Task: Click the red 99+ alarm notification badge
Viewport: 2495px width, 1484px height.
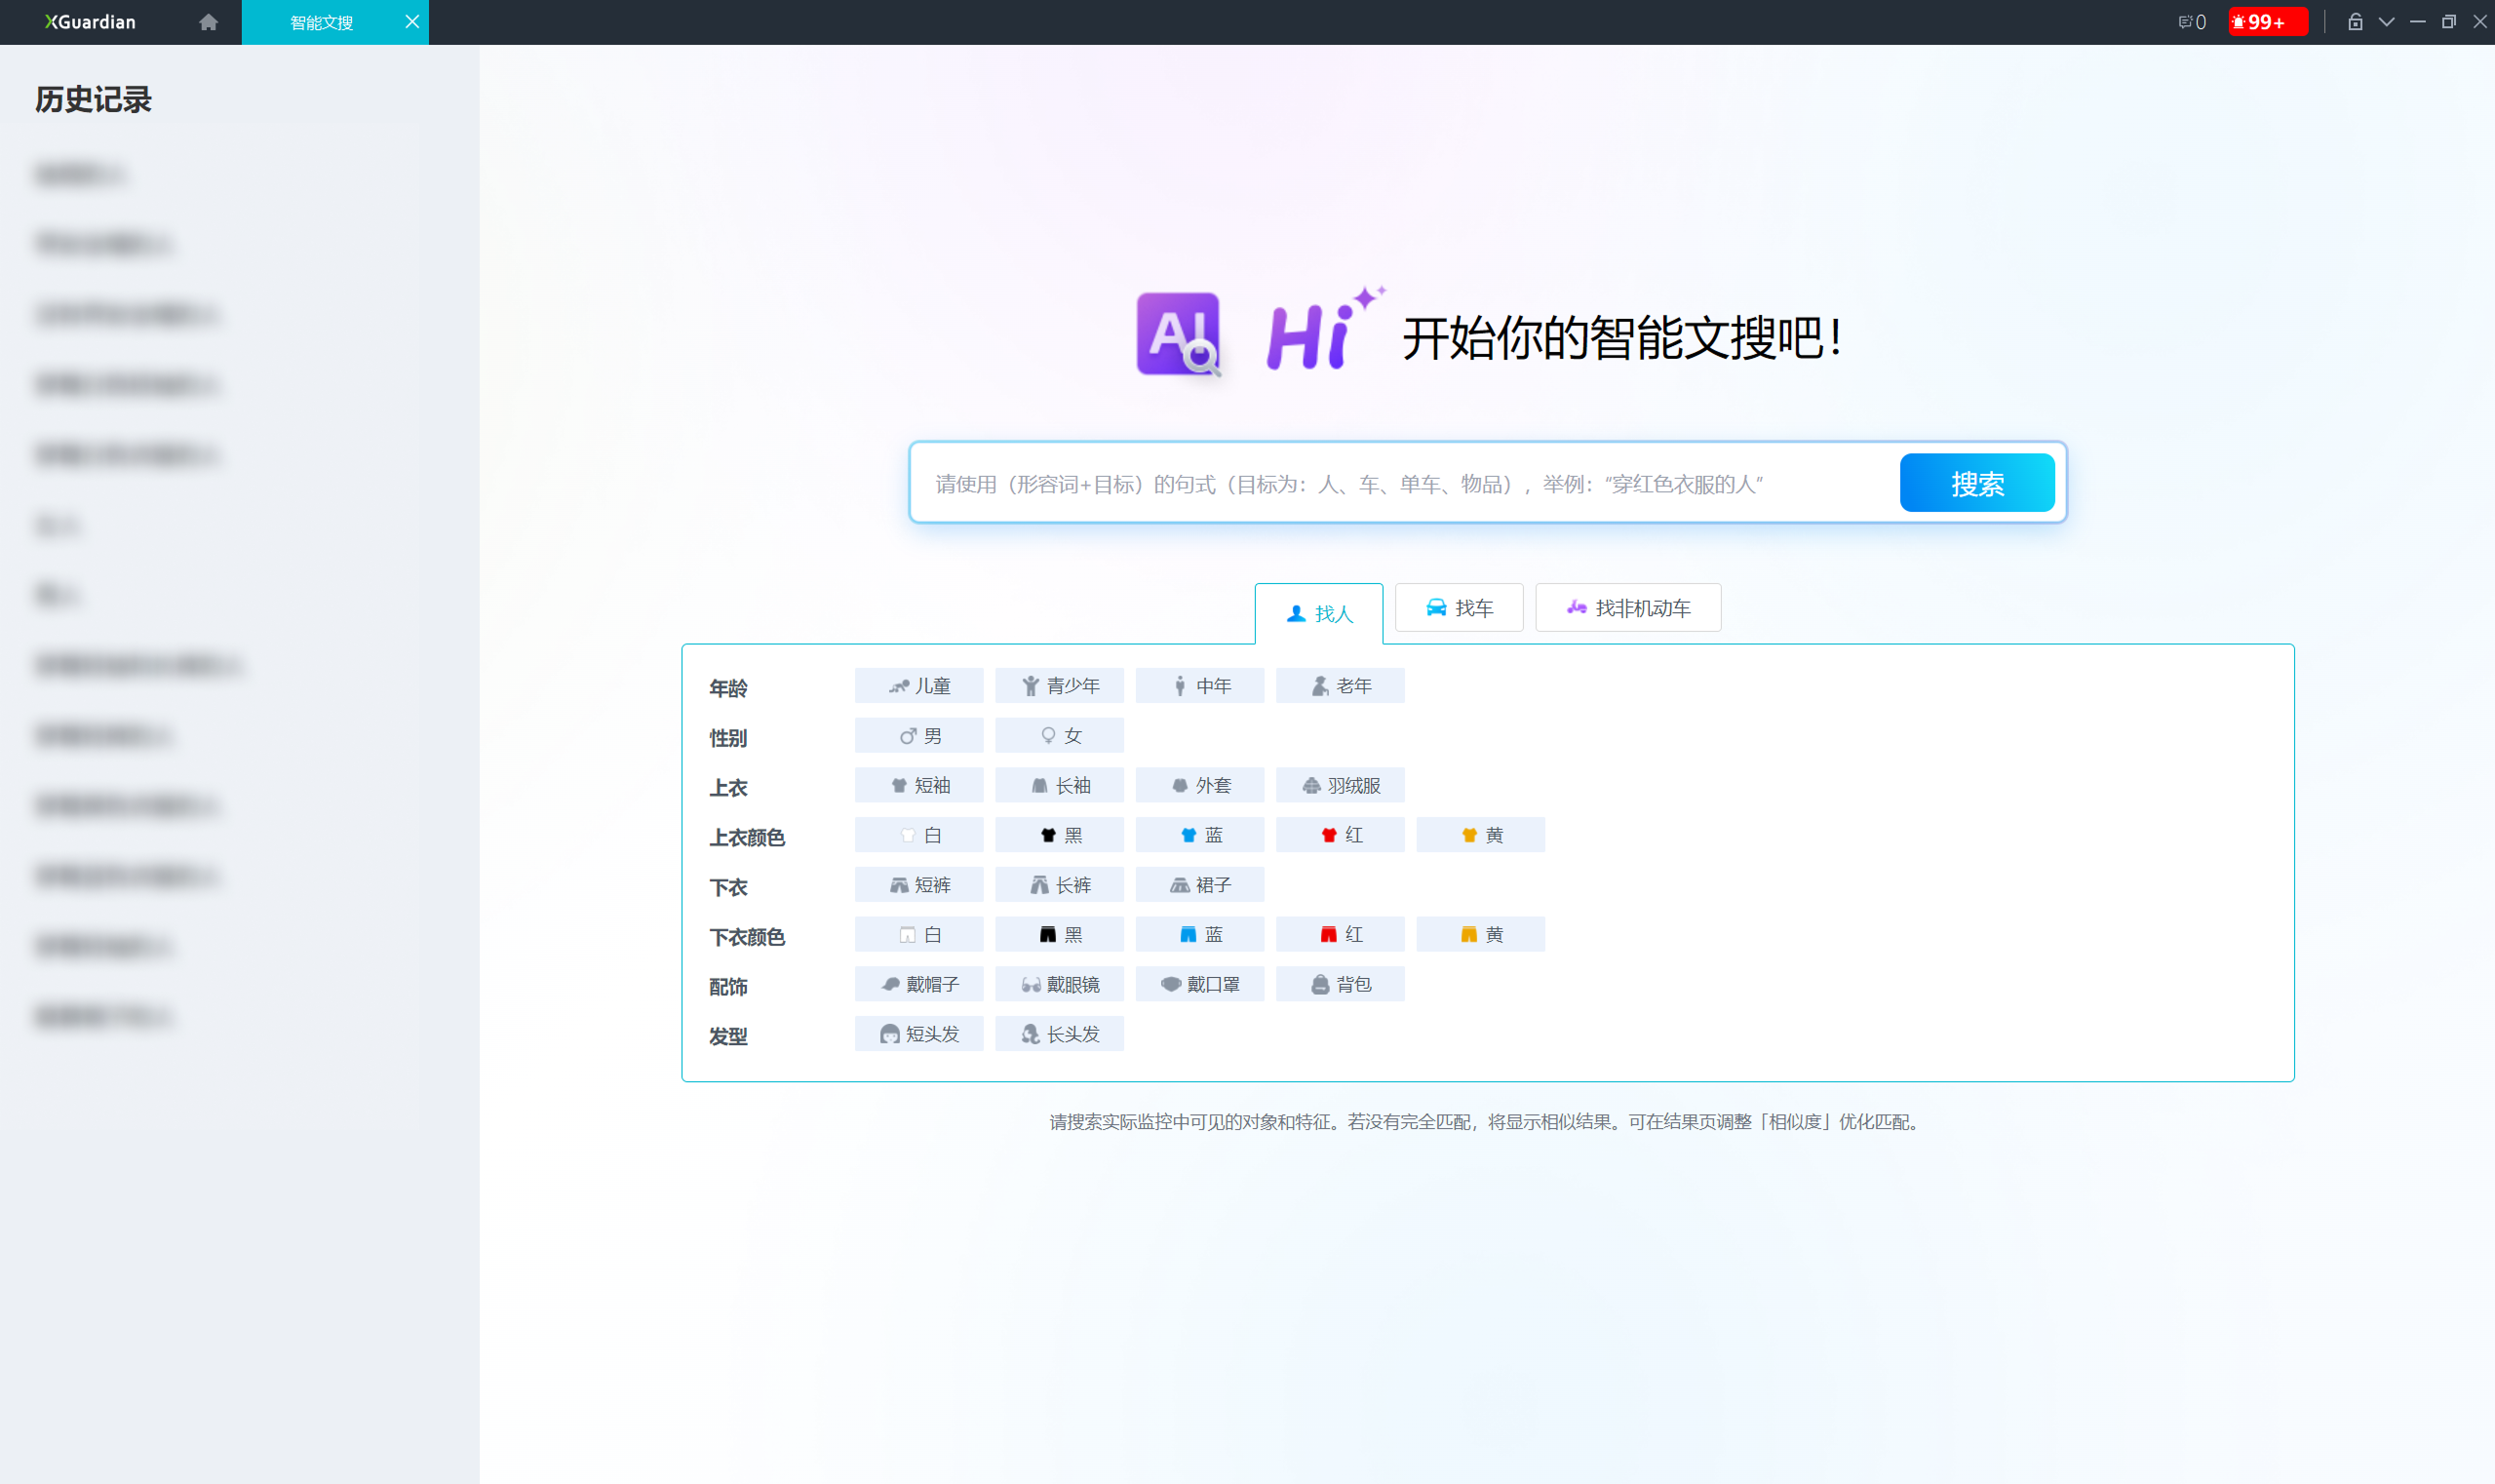Action: click(x=2267, y=22)
